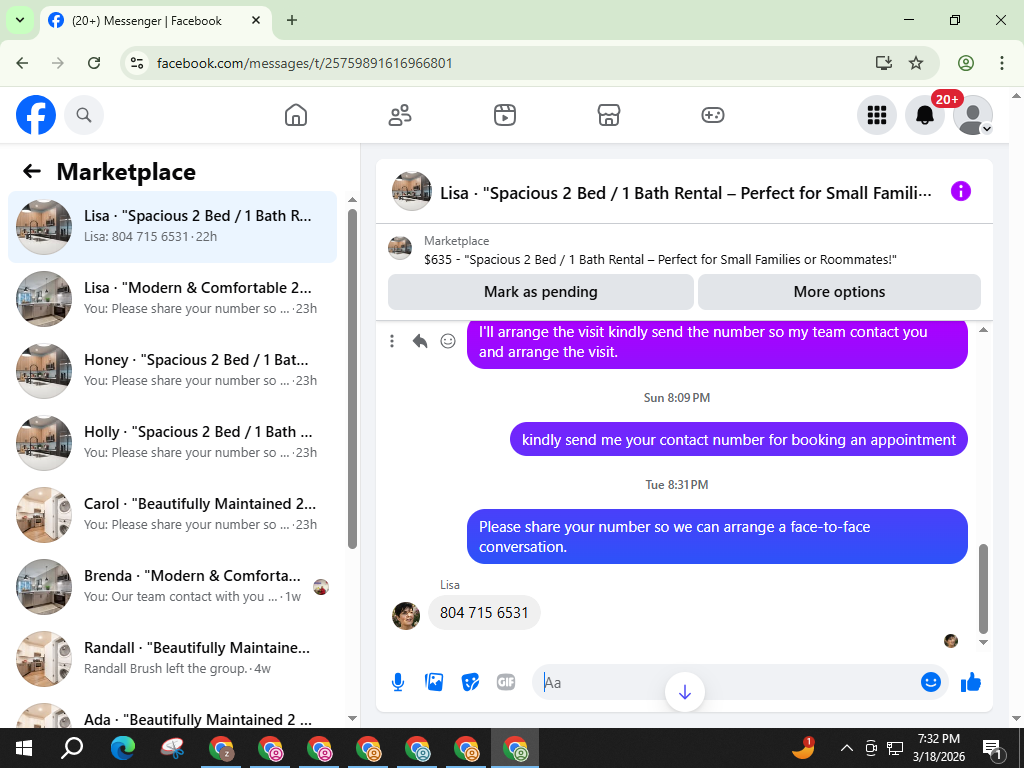Open Brenda Modern & Comfortable chat
Viewport: 1024px width, 768px height.
[x=172, y=586]
